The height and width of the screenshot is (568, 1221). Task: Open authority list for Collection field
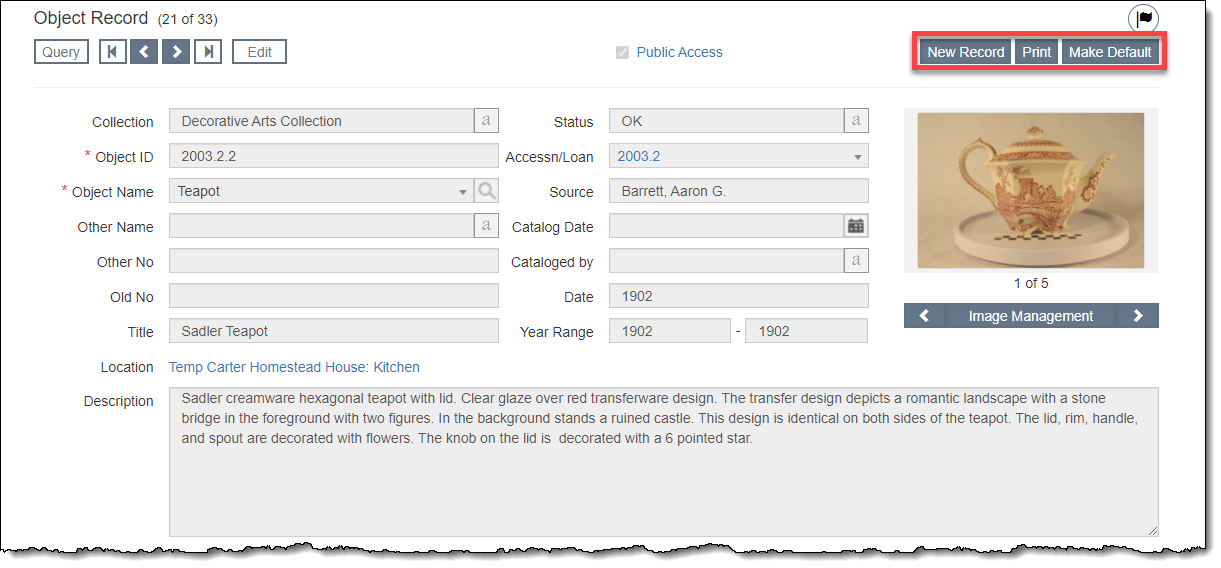click(x=486, y=121)
